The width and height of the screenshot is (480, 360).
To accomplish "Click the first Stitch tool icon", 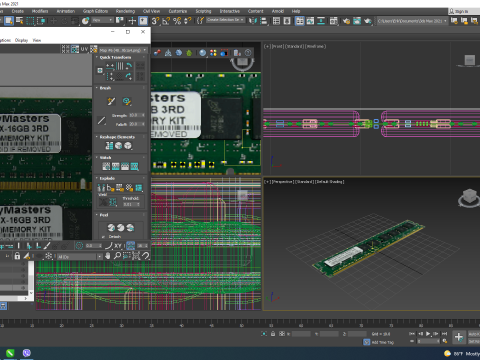I will pos(106,166).
